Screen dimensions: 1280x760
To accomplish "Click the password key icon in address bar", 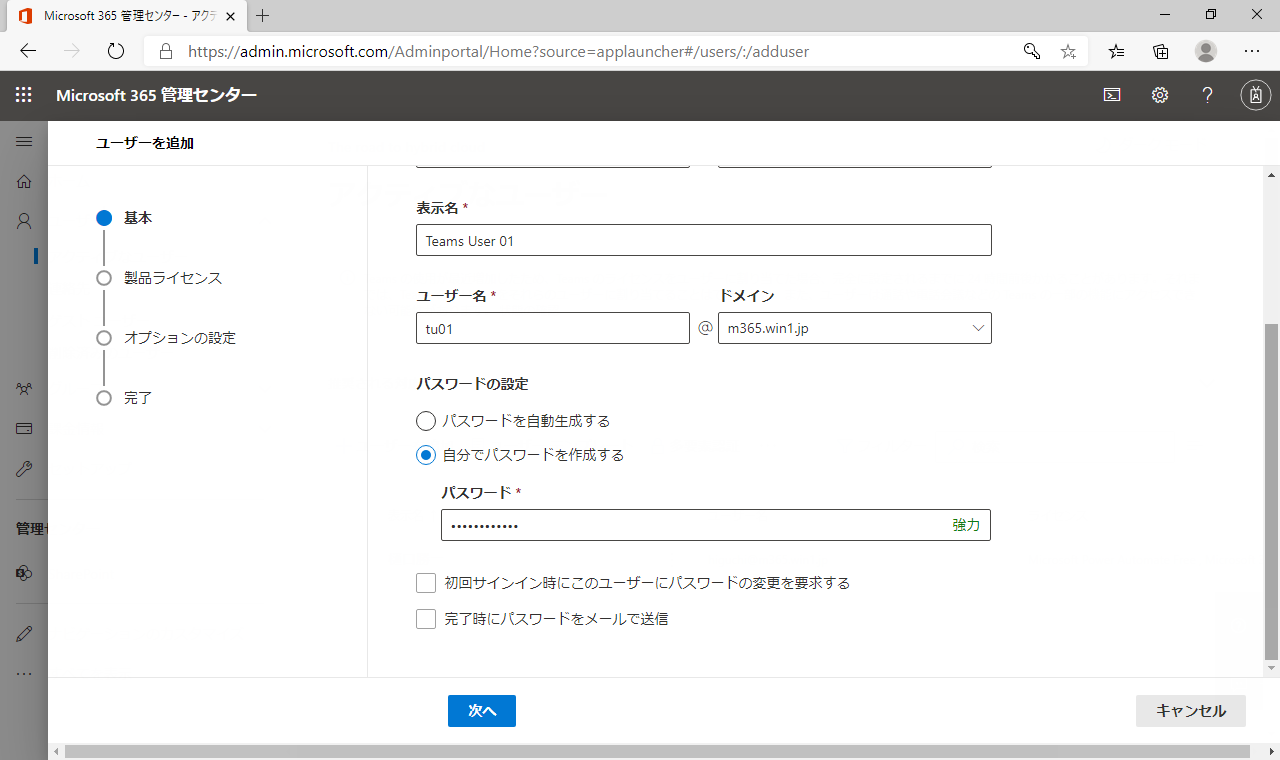I will pos(1032,51).
